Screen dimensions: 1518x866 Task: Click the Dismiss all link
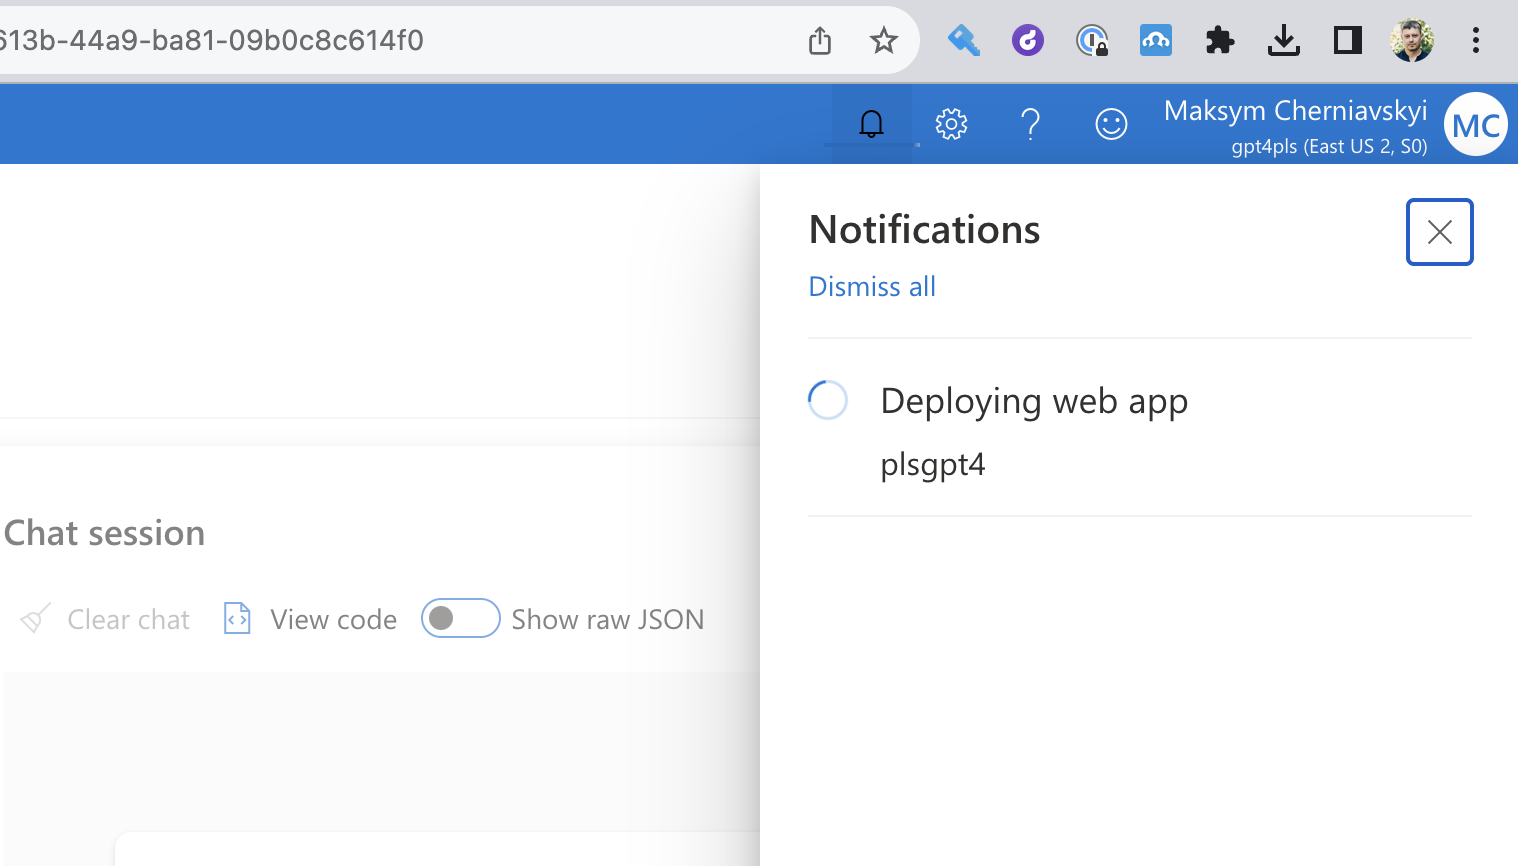pyautogui.click(x=871, y=286)
